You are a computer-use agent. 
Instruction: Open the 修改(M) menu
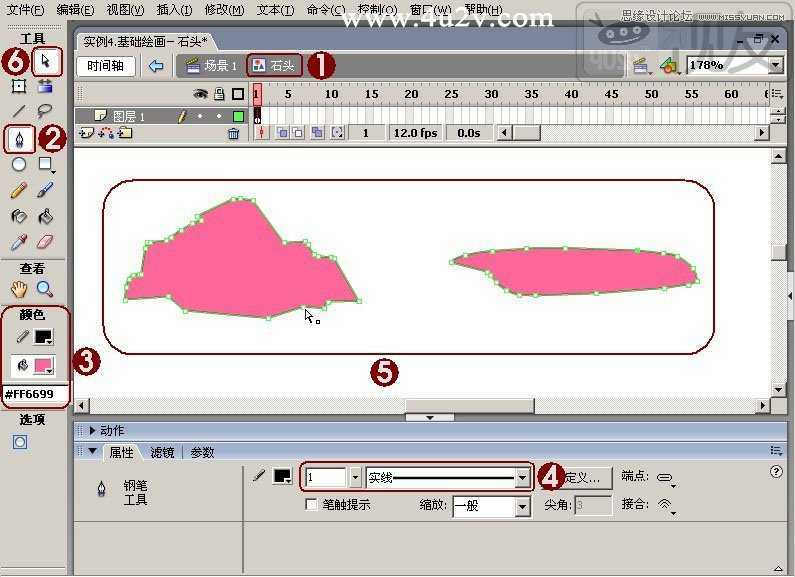pyautogui.click(x=225, y=10)
